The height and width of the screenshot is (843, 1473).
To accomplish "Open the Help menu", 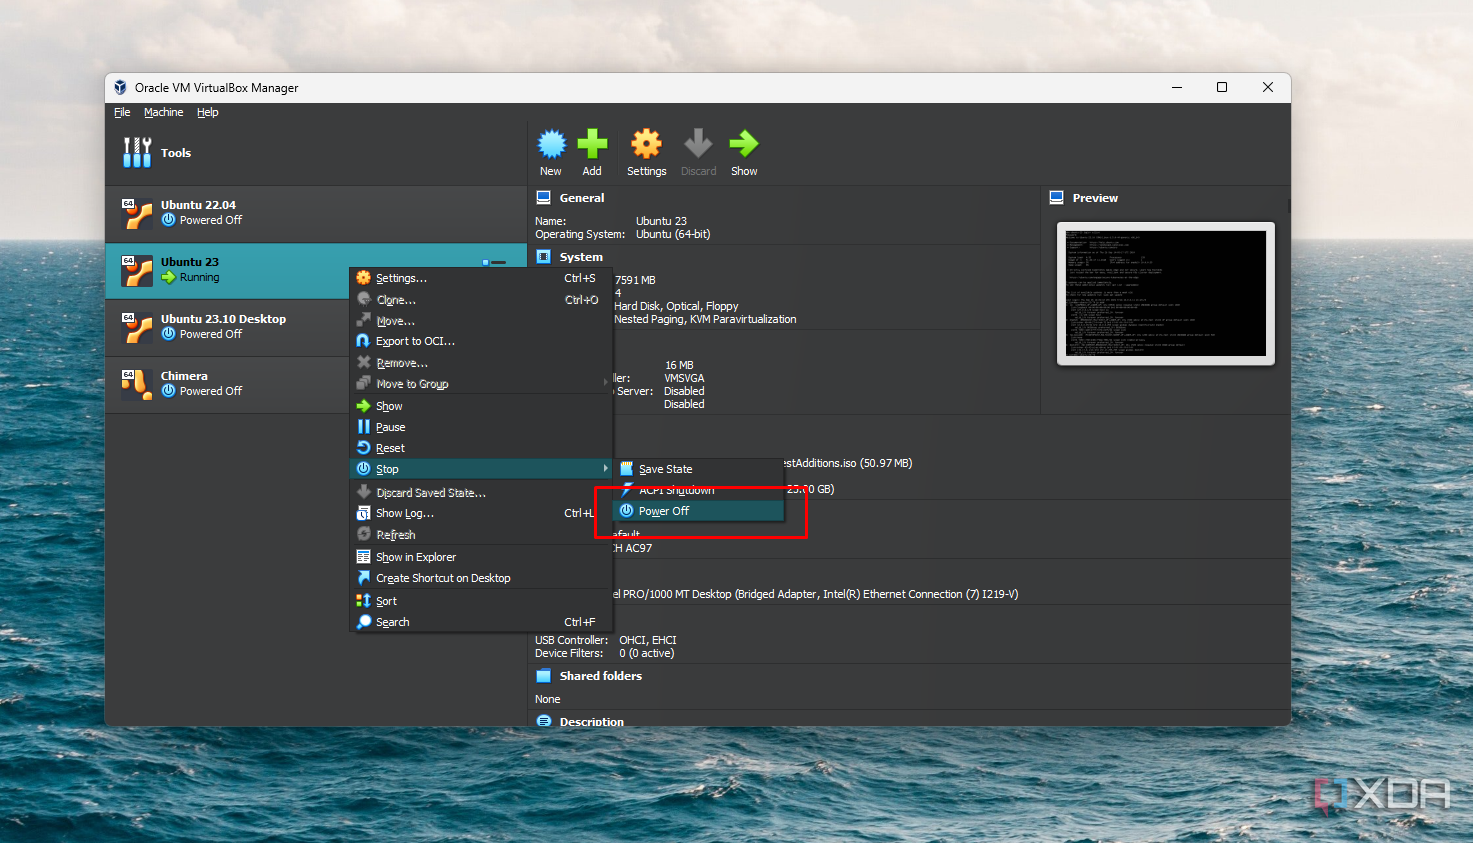I will click(x=207, y=112).
